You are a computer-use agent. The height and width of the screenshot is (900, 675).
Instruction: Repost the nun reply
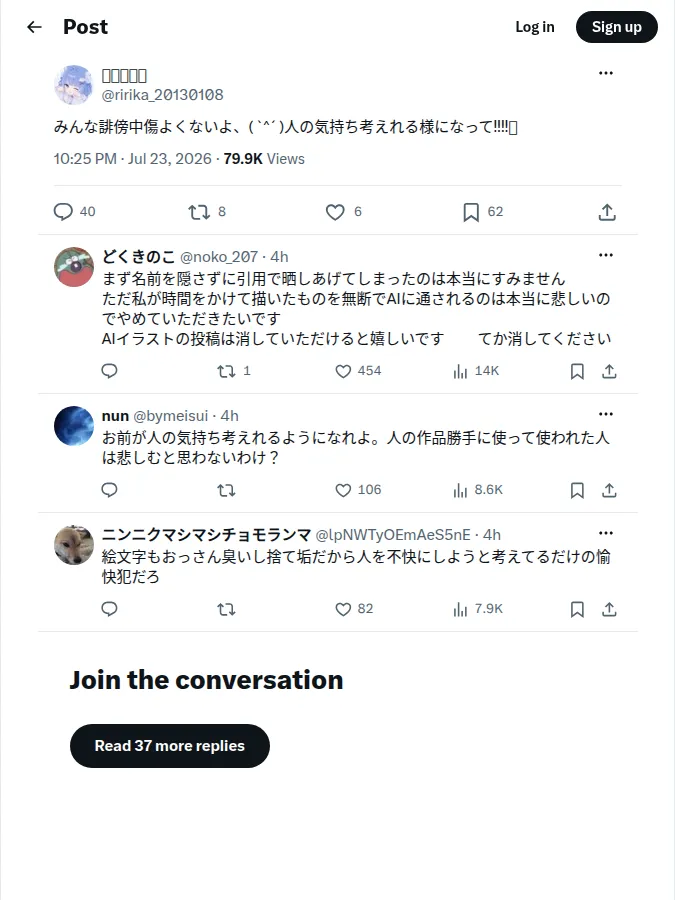[226, 490]
